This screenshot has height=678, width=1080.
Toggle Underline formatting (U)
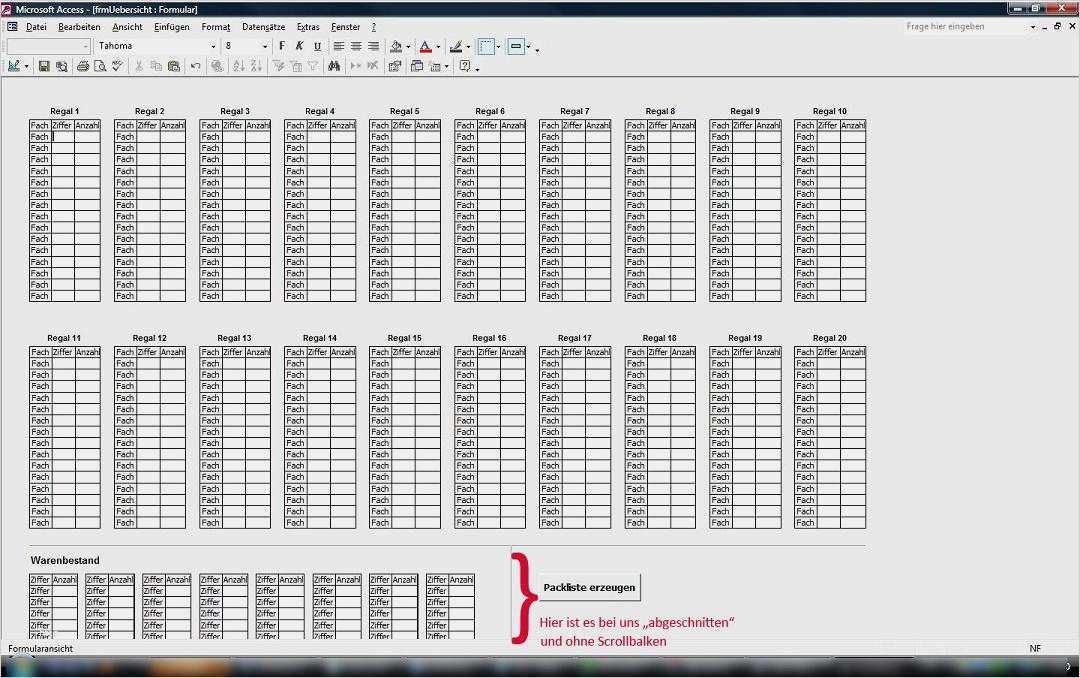pos(317,46)
